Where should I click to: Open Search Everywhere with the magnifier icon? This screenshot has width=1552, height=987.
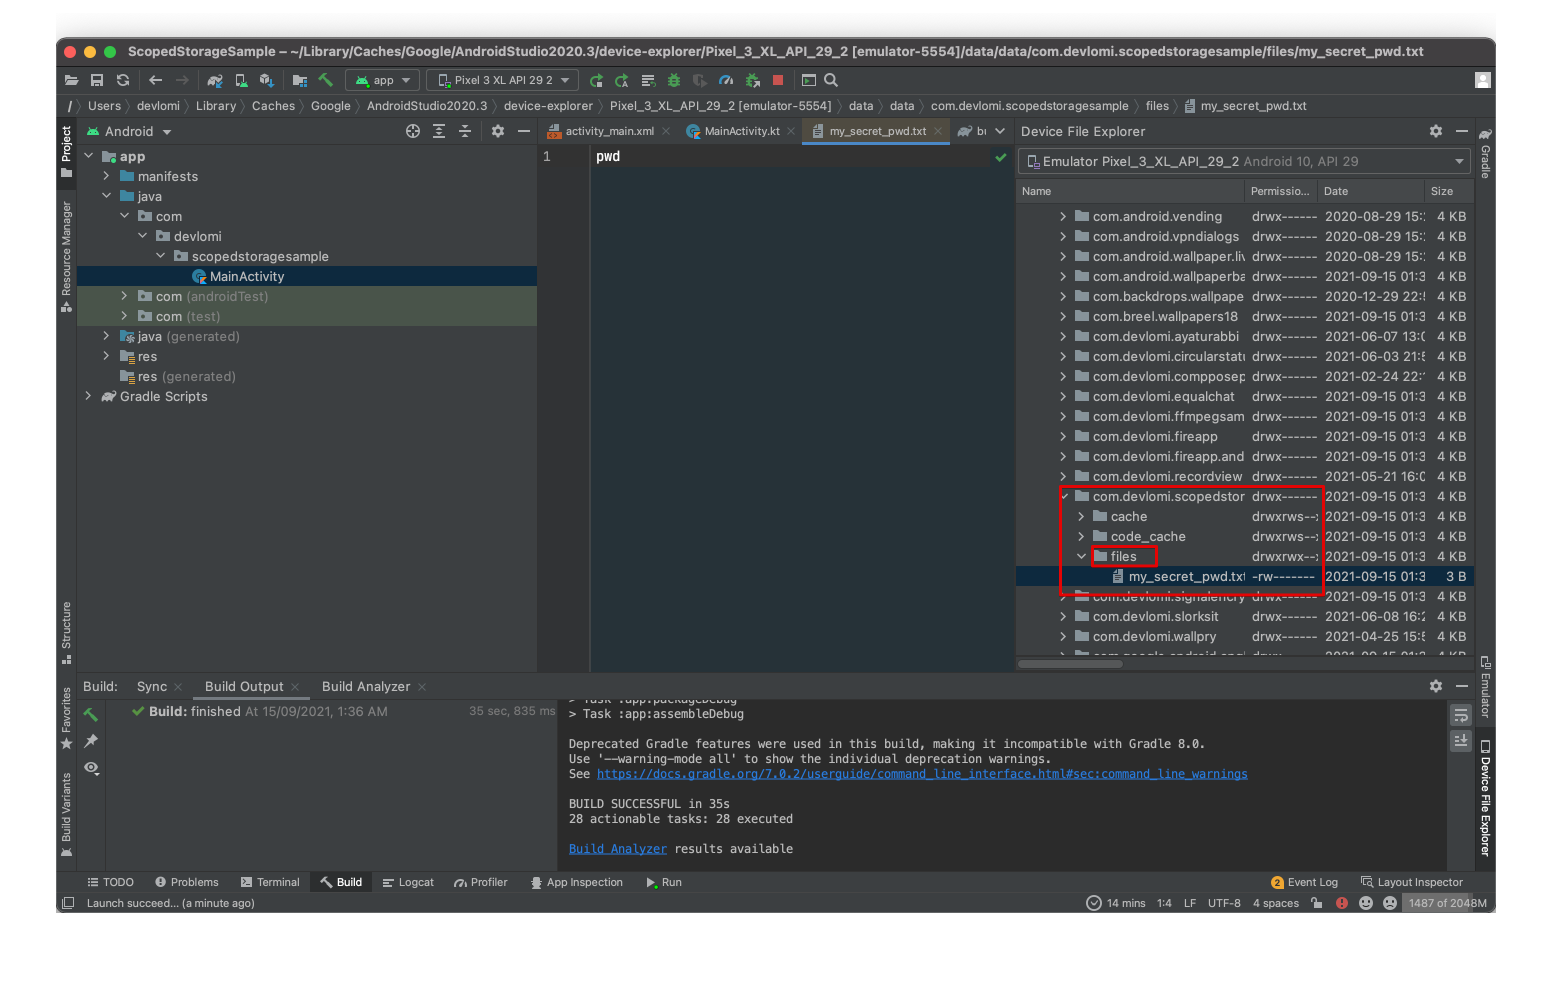click(831, 80)
